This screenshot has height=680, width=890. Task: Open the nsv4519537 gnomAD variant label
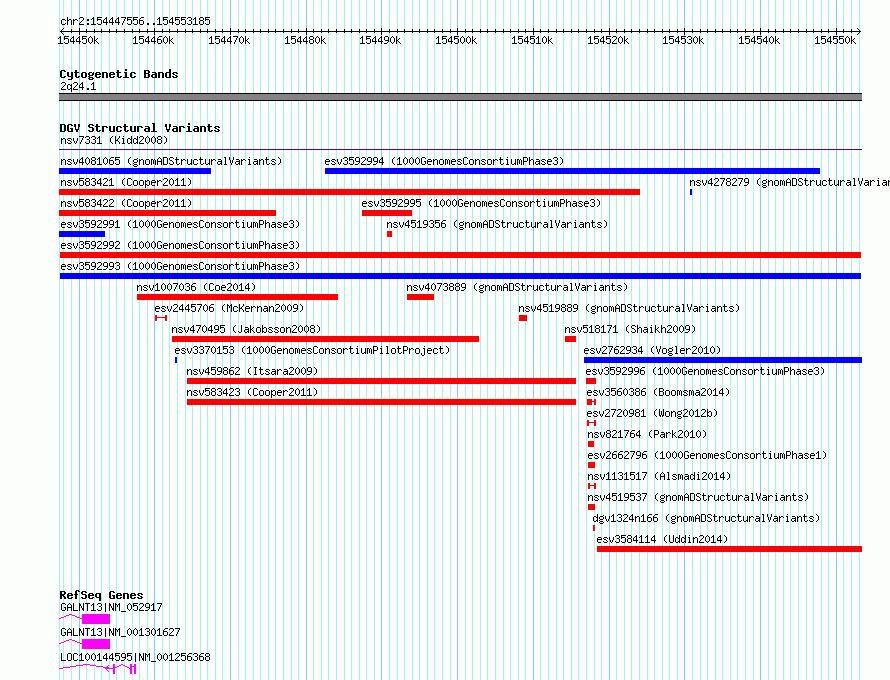coord(698,497)
